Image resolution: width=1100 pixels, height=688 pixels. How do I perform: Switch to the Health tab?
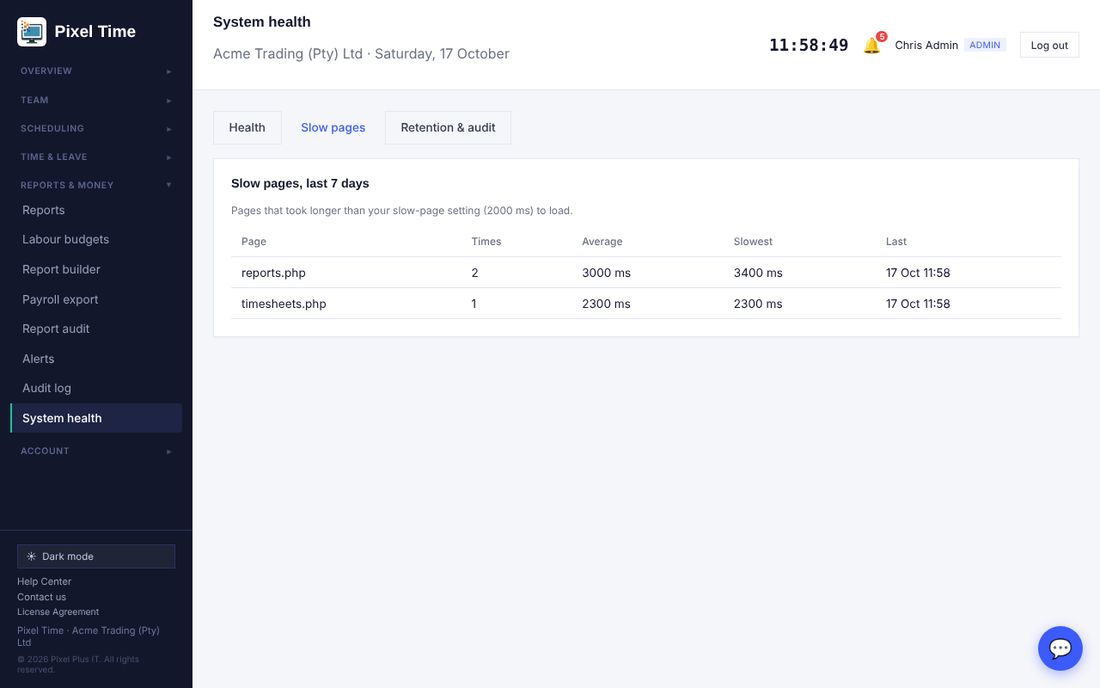click(x=247, y=128)
